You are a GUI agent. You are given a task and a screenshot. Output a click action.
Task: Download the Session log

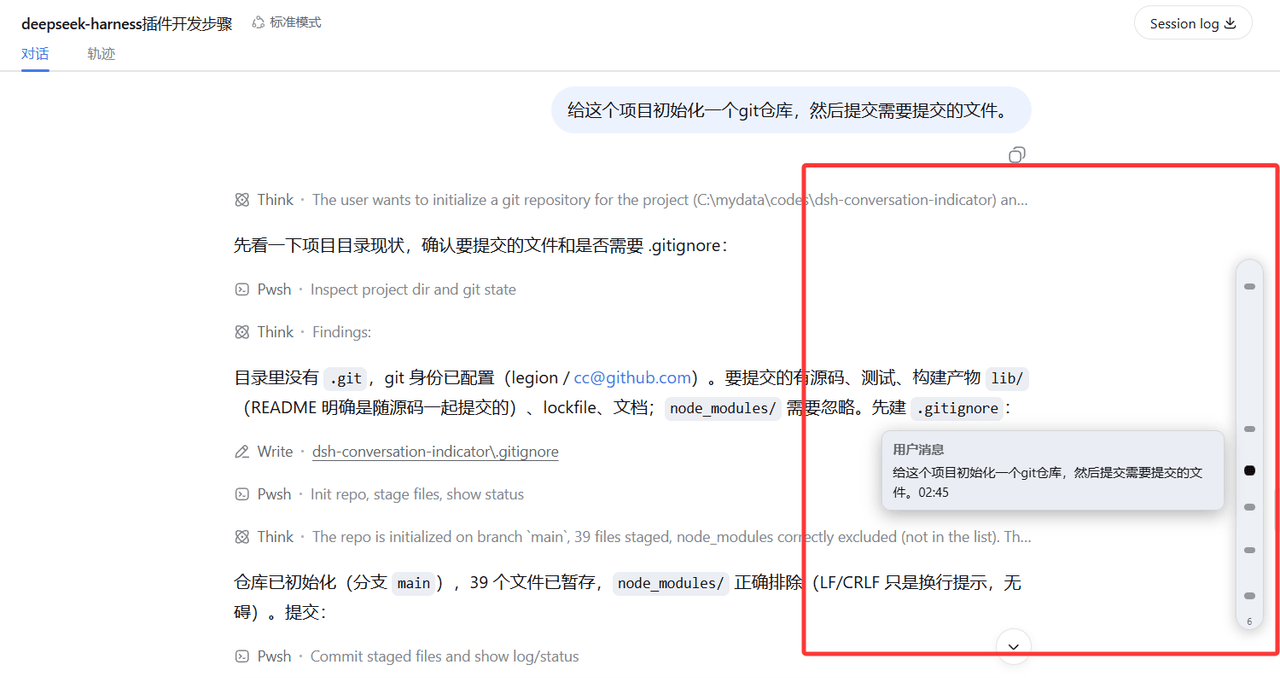(x=1193, y=23)
